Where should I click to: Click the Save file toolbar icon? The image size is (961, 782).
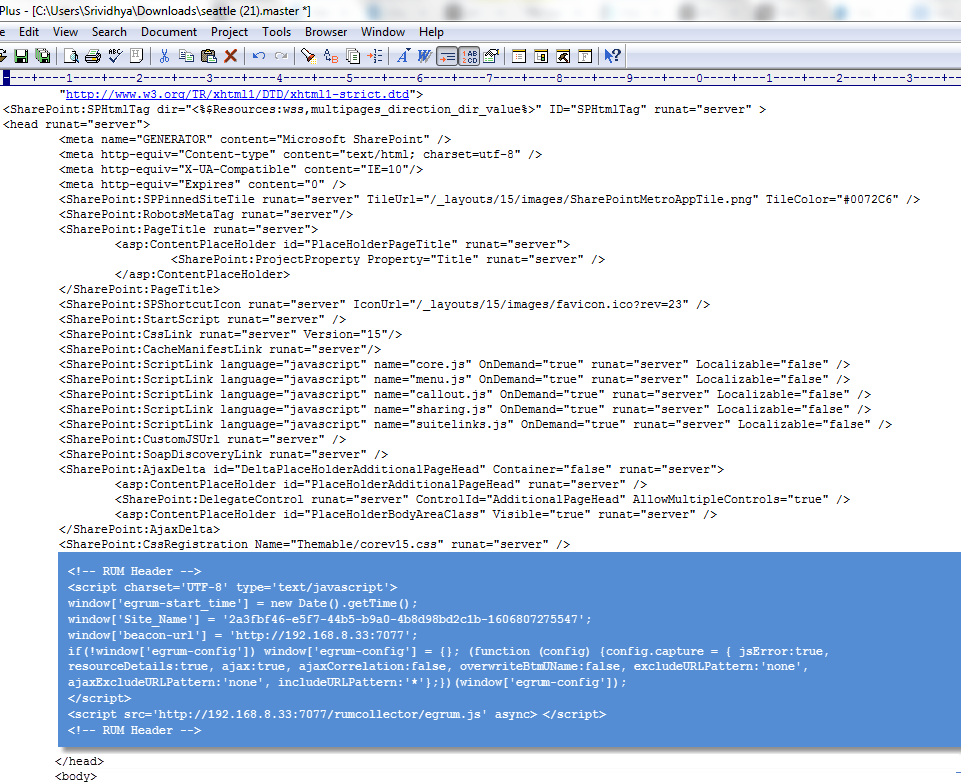21,56
